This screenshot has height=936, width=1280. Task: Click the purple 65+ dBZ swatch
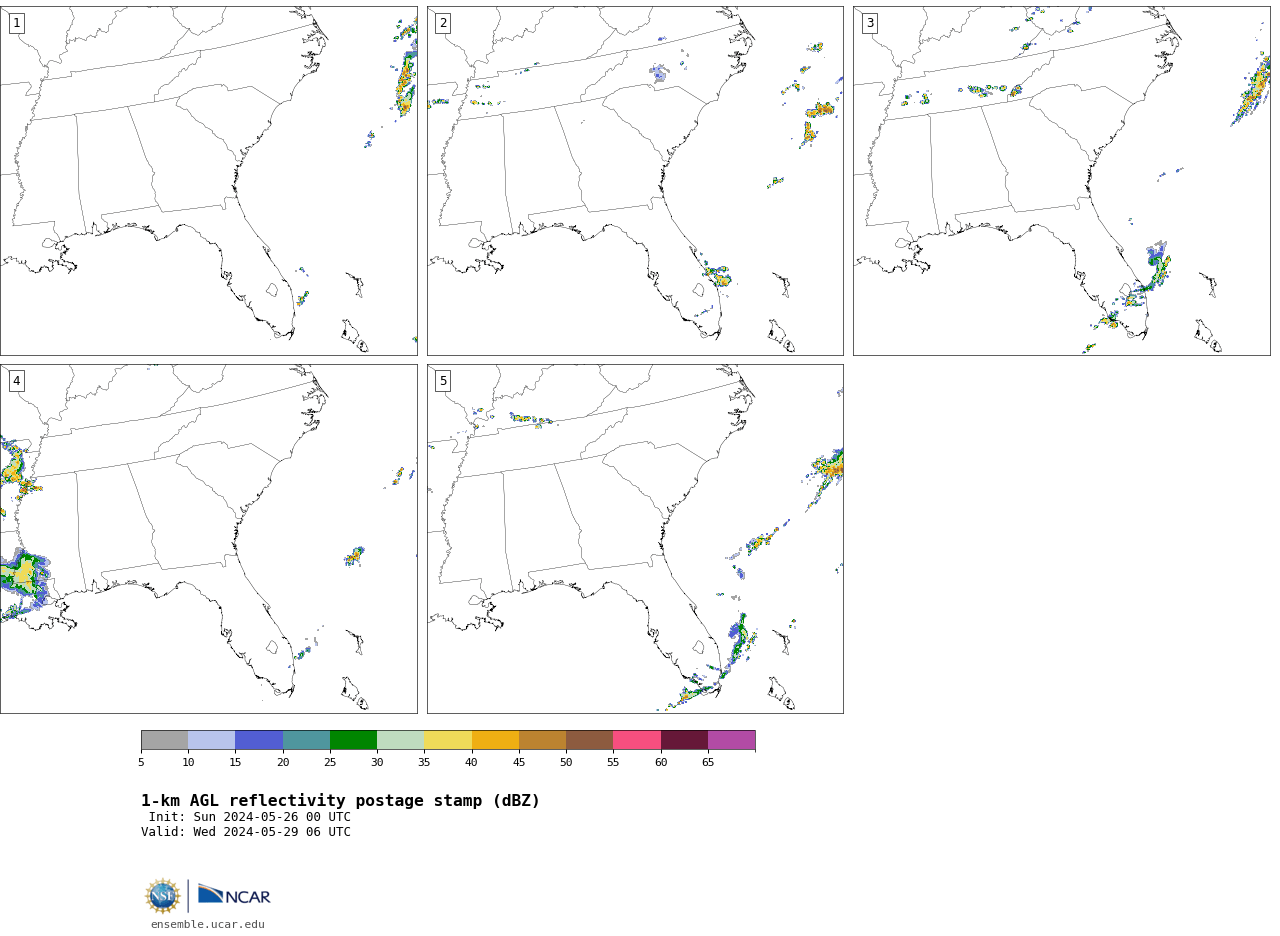coord(731,740)
